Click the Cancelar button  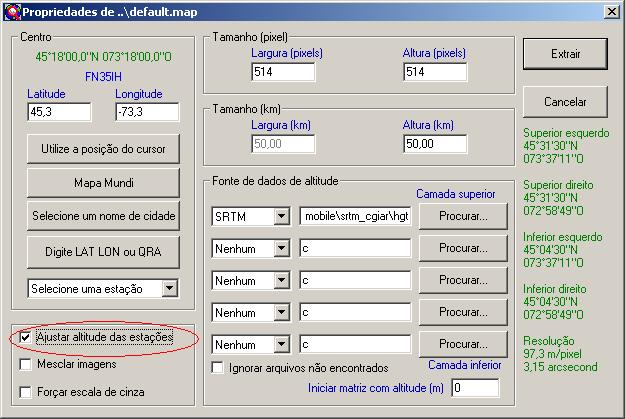[565, 102]
